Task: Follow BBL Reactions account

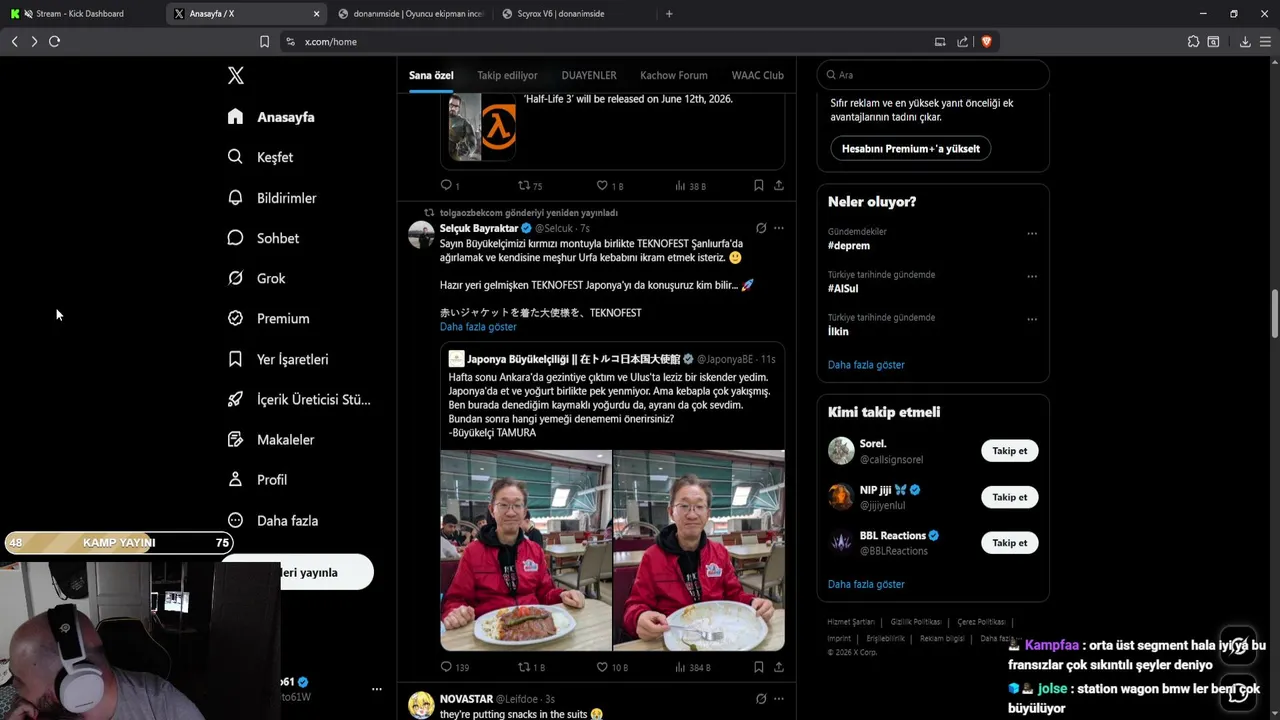Action: (x=1009, y=543)
